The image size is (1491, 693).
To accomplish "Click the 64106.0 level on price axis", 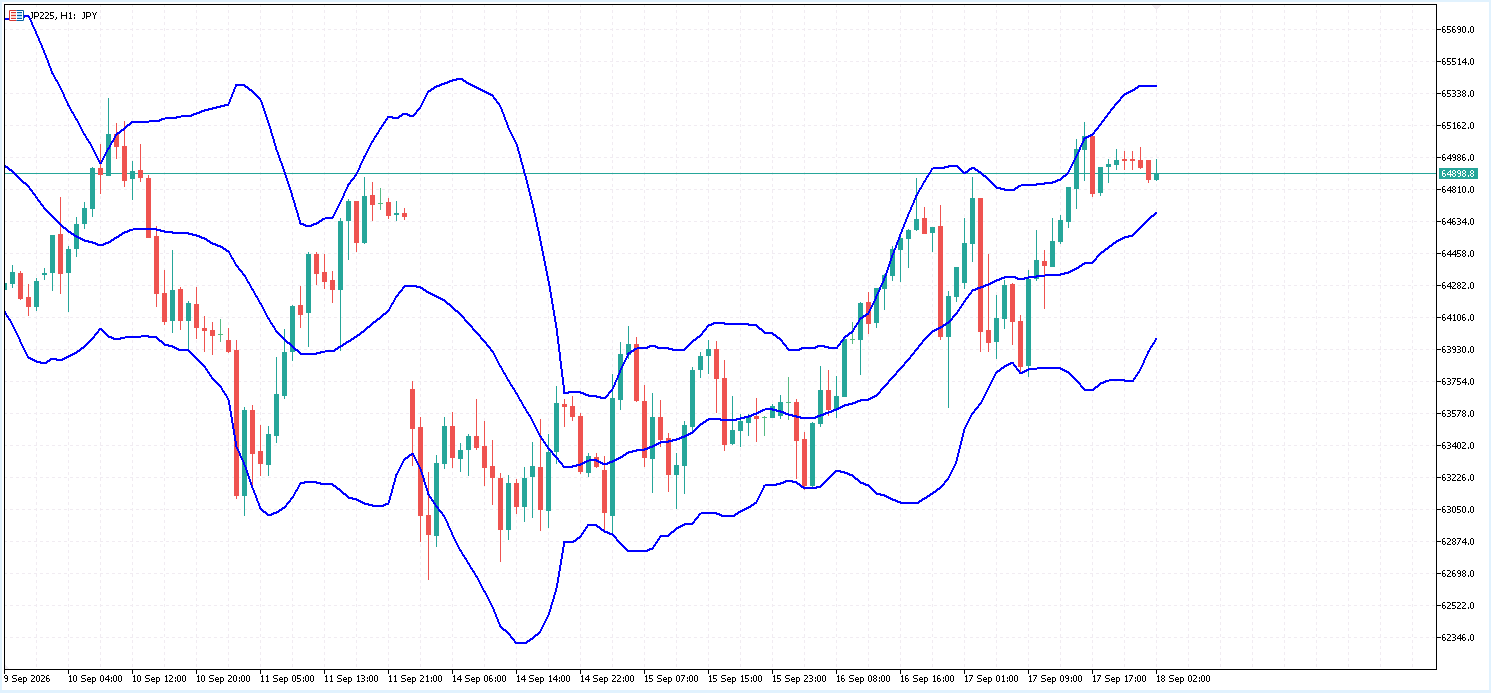I will point(1459,318).
